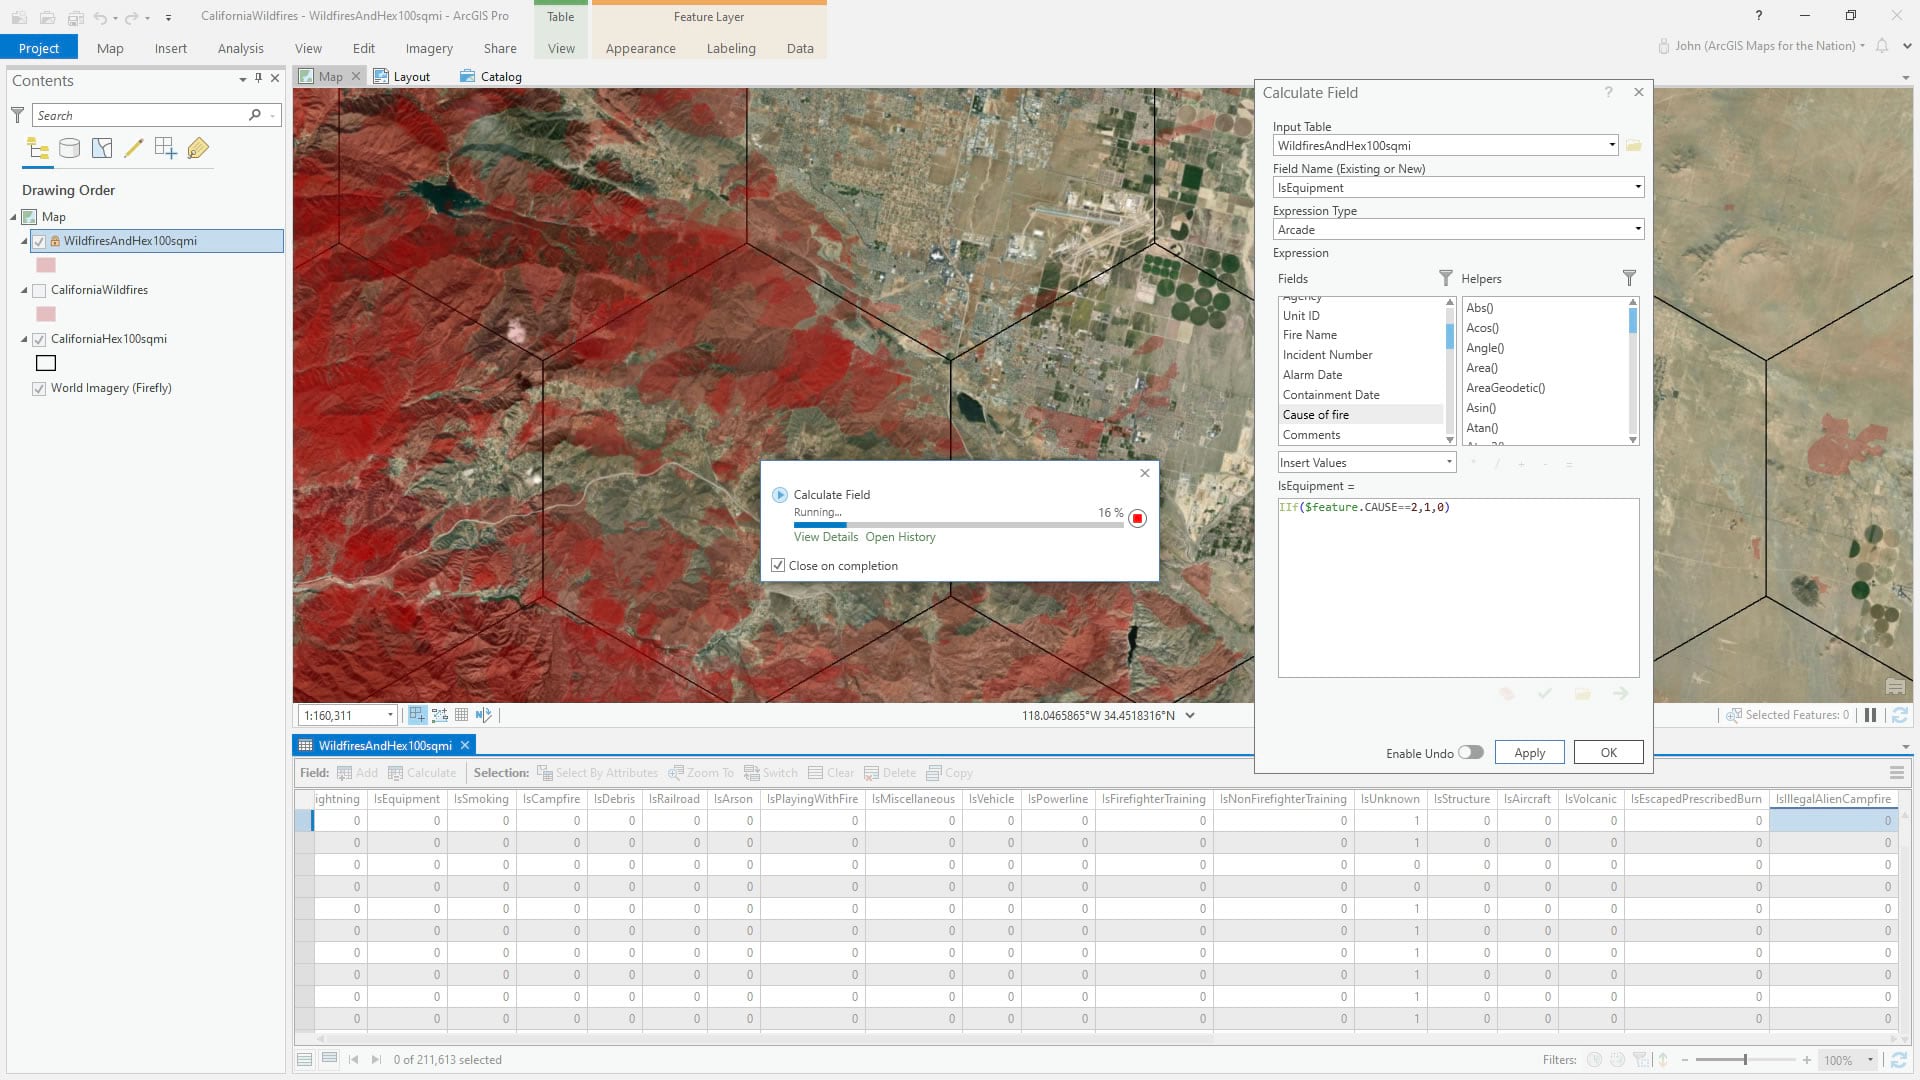Click WildfiresAndHex100sqmi symbol swatch

click(46, 265)
